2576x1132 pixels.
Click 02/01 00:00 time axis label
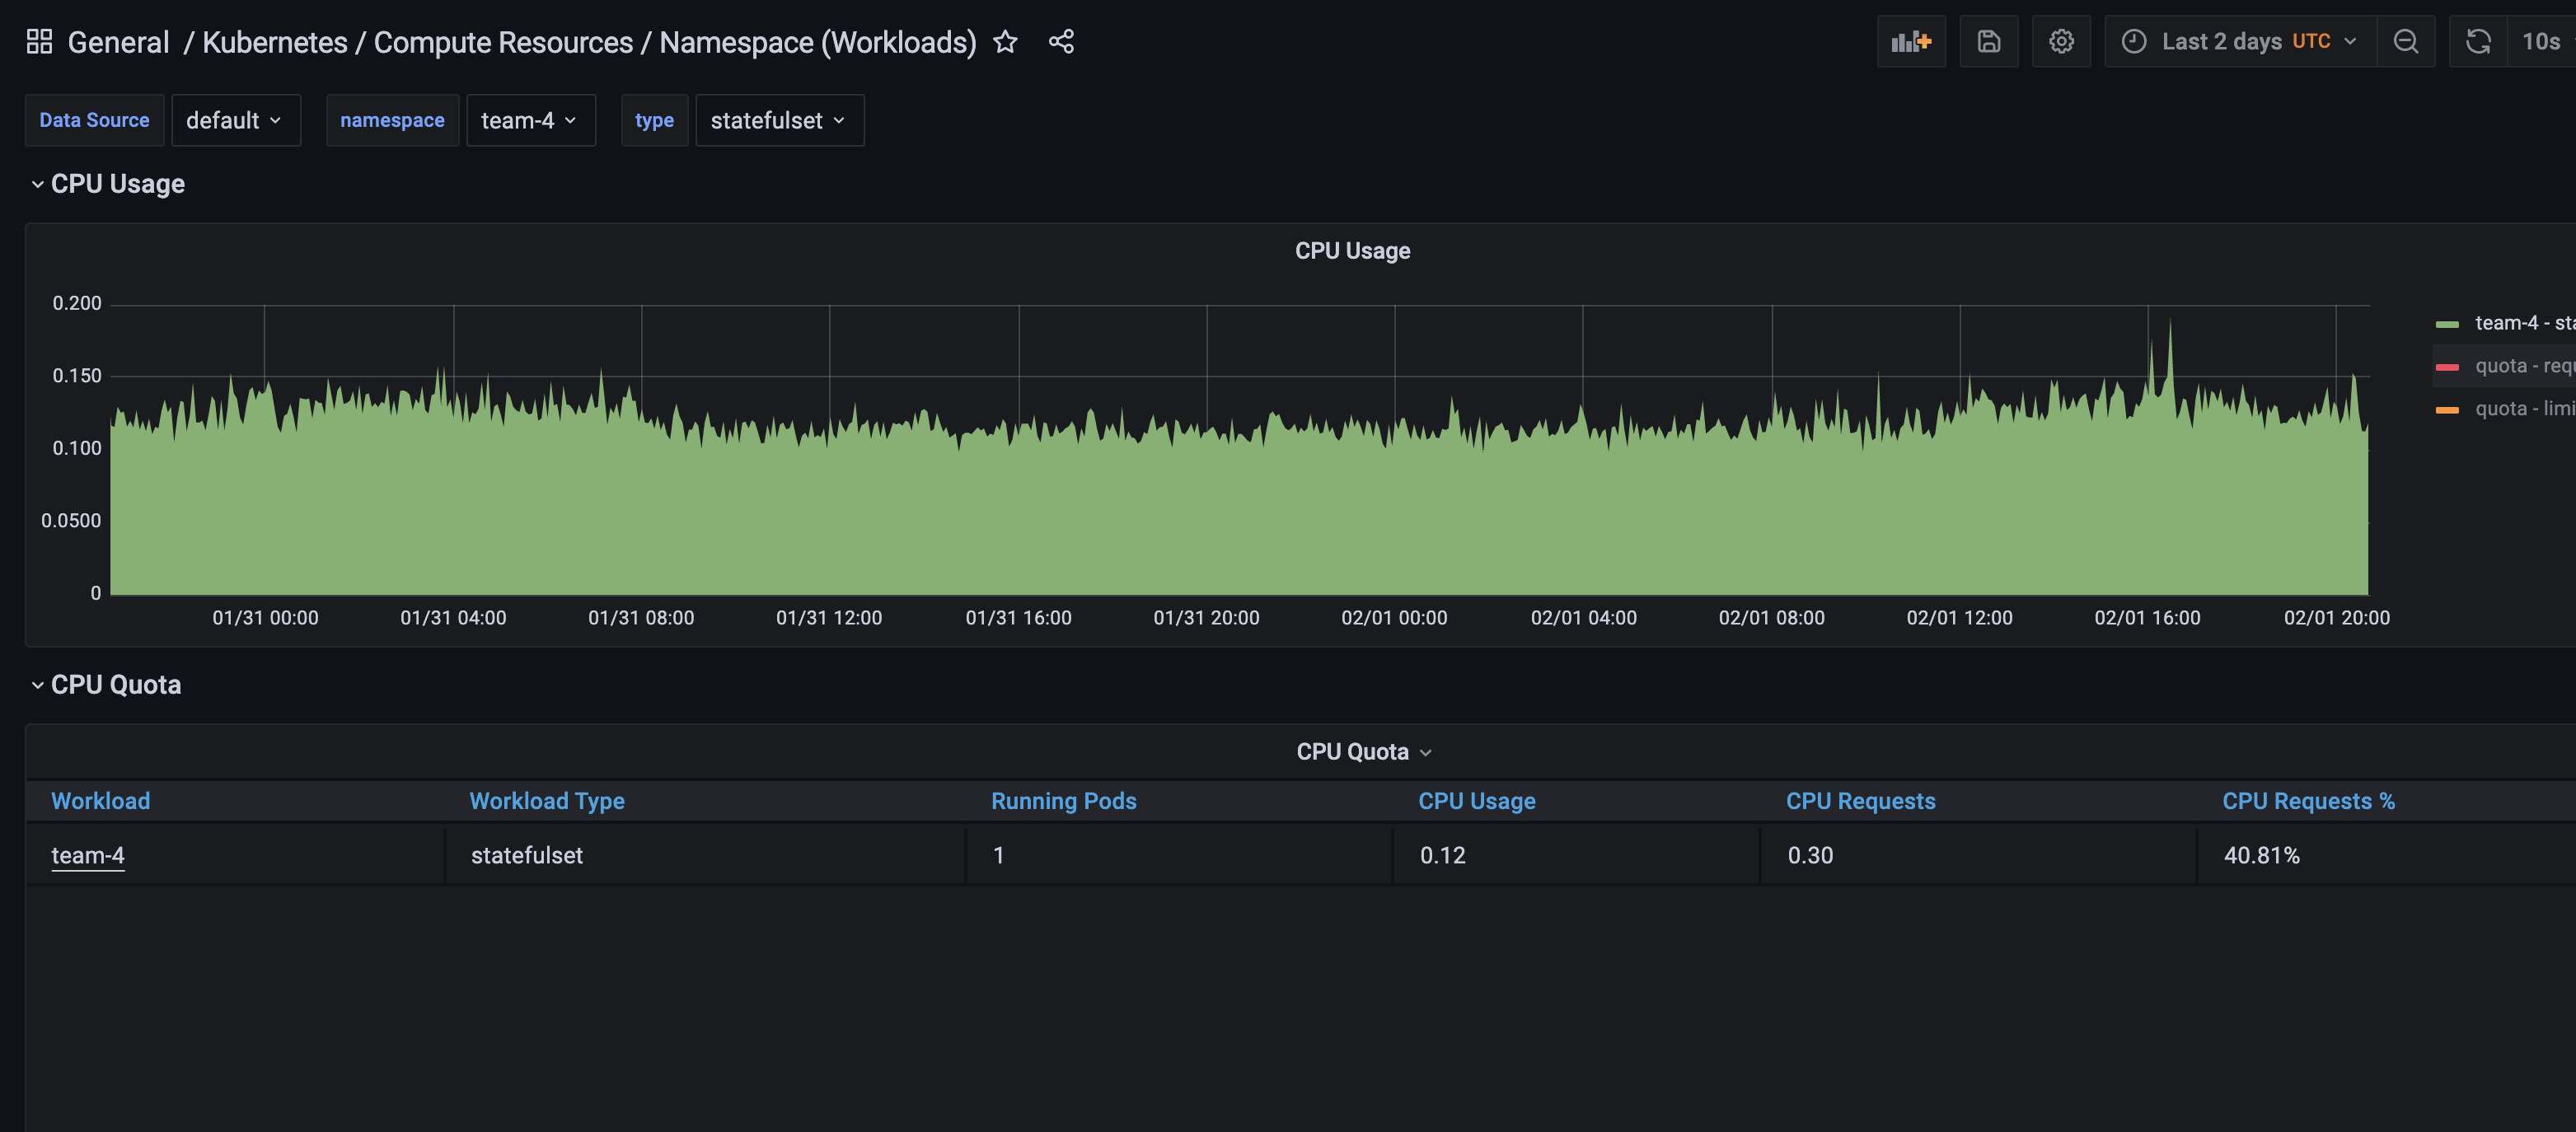point(1394,618)
